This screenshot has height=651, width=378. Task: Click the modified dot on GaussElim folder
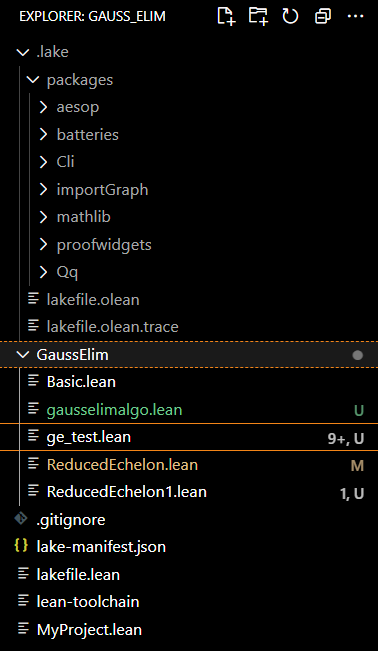pyautogui.click(x=357, y=355)
